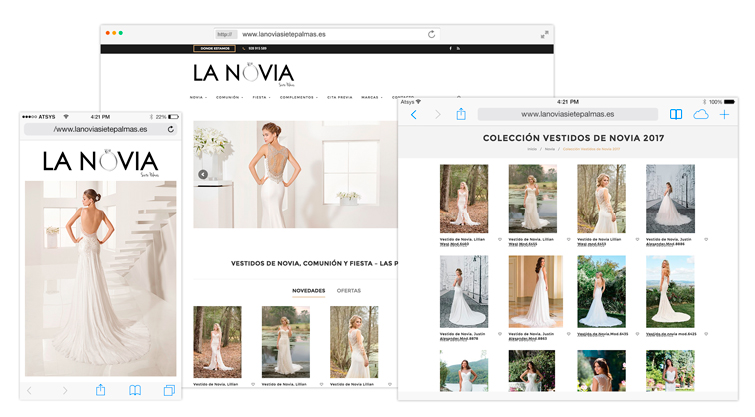
Task: Click the desktop browser URL field
Action: click(327, 34)
